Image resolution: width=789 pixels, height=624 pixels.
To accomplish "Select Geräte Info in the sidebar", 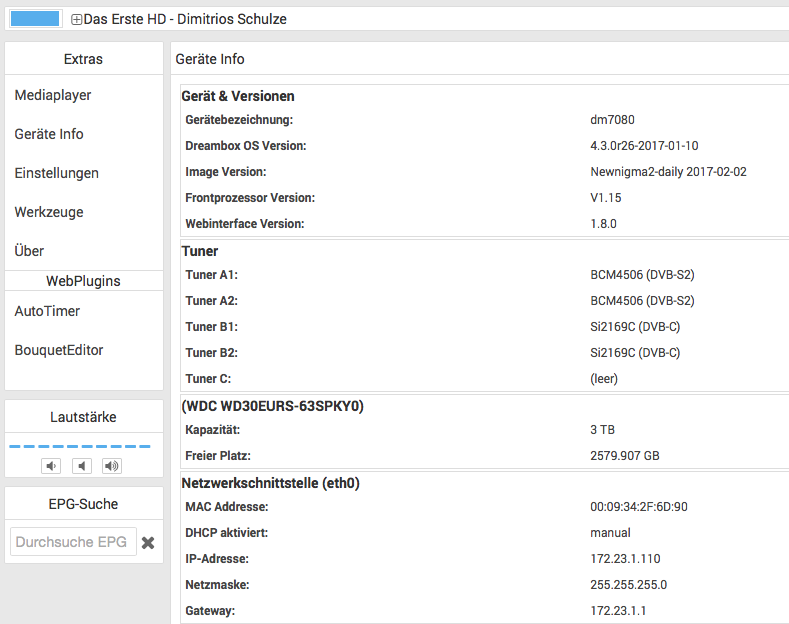I will pyautogui.click(x=49, y=134).
